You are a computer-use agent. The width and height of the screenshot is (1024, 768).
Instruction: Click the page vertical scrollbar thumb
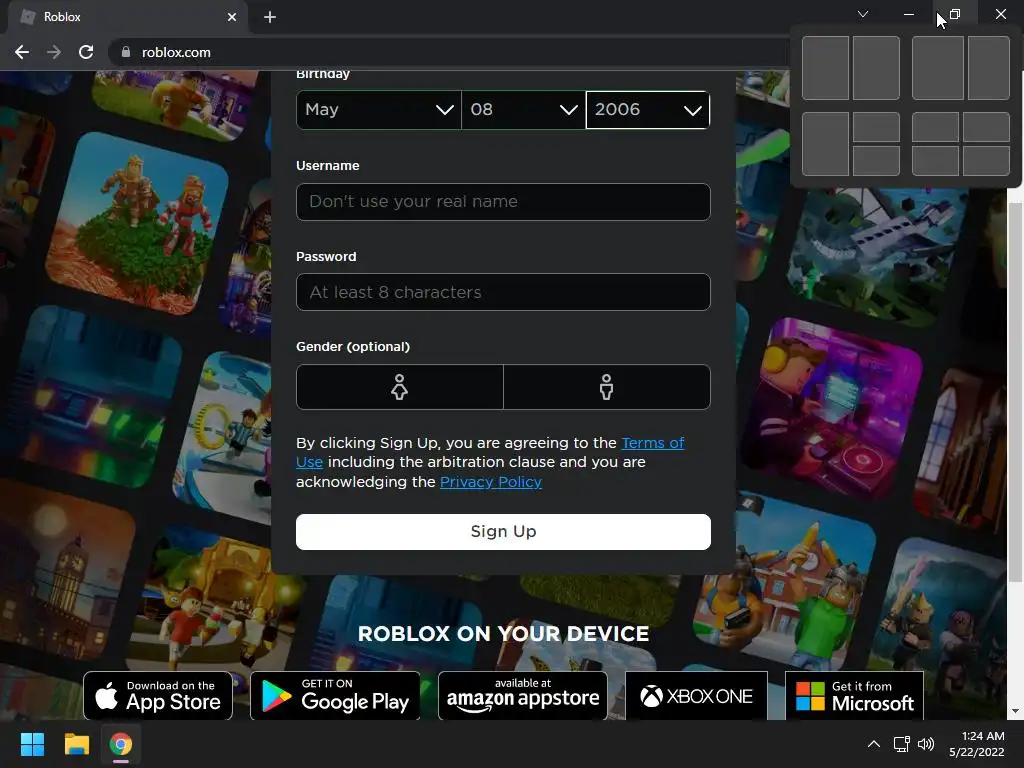[1015, 392]
